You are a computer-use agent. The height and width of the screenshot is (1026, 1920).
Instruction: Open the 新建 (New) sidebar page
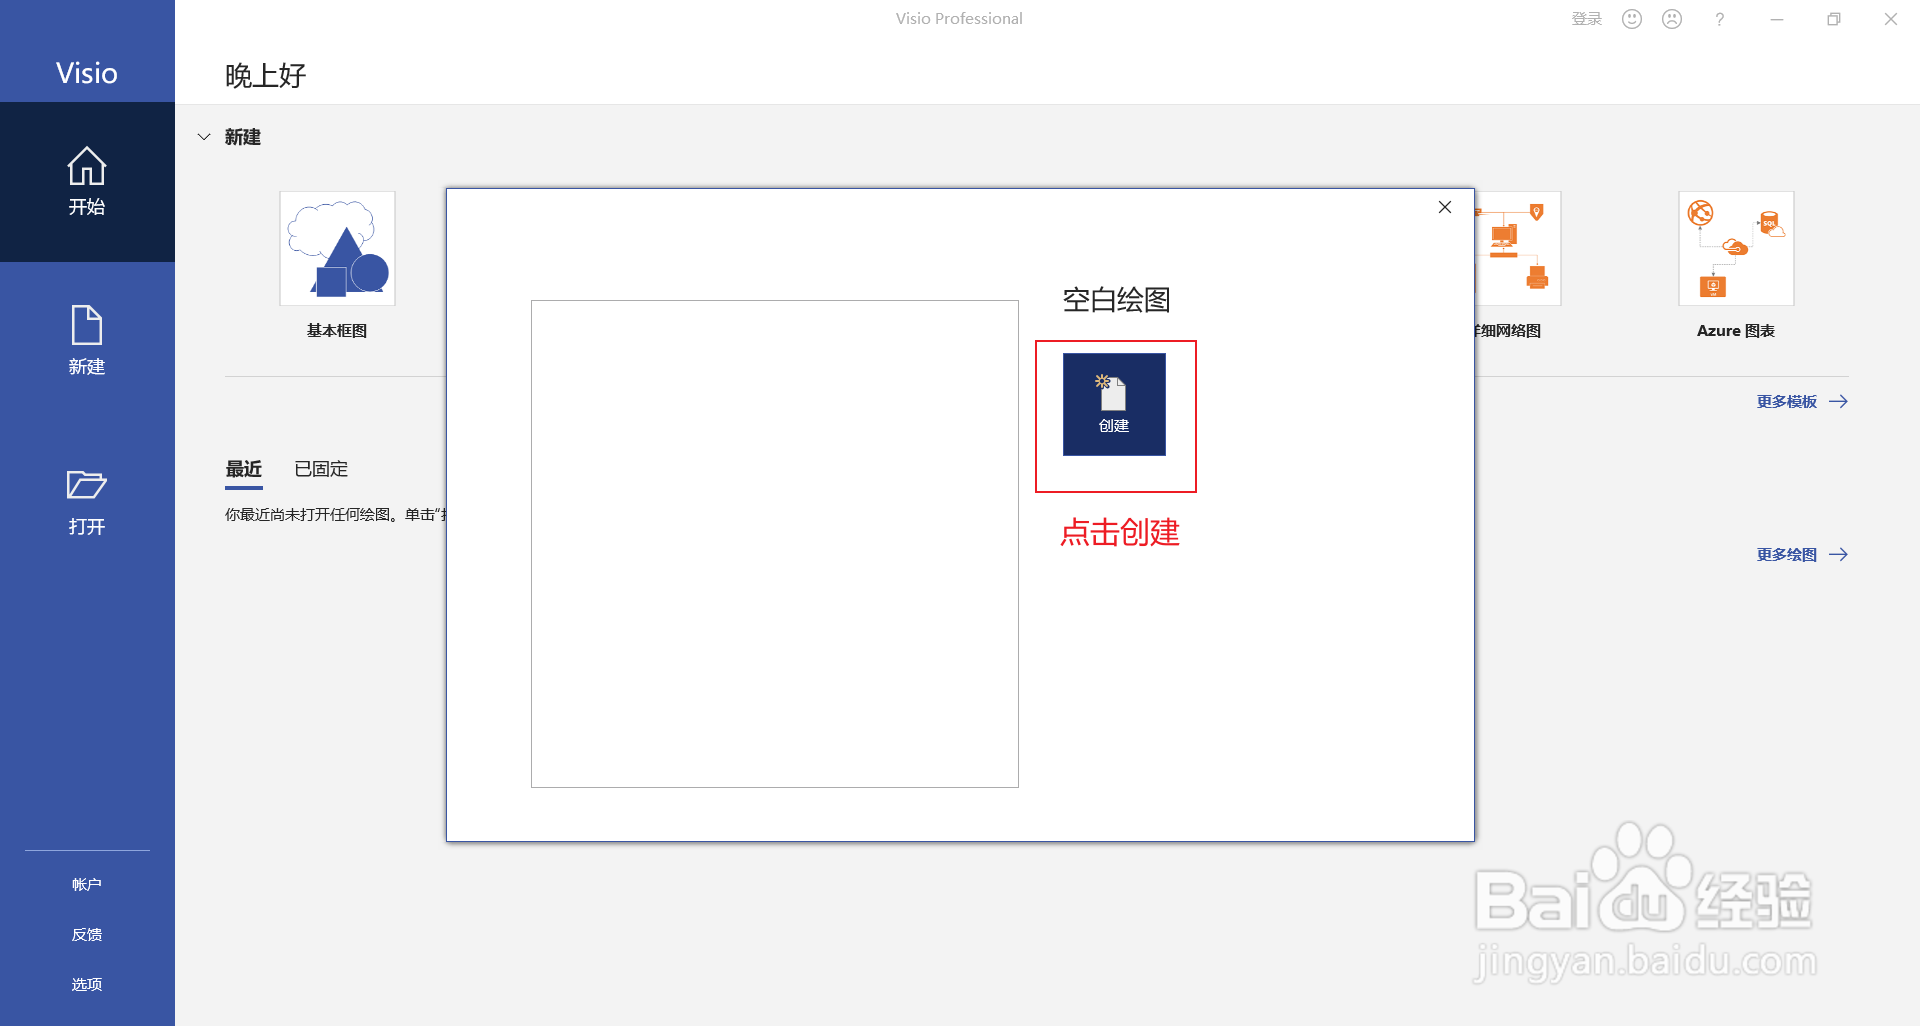tap(87, 341)
